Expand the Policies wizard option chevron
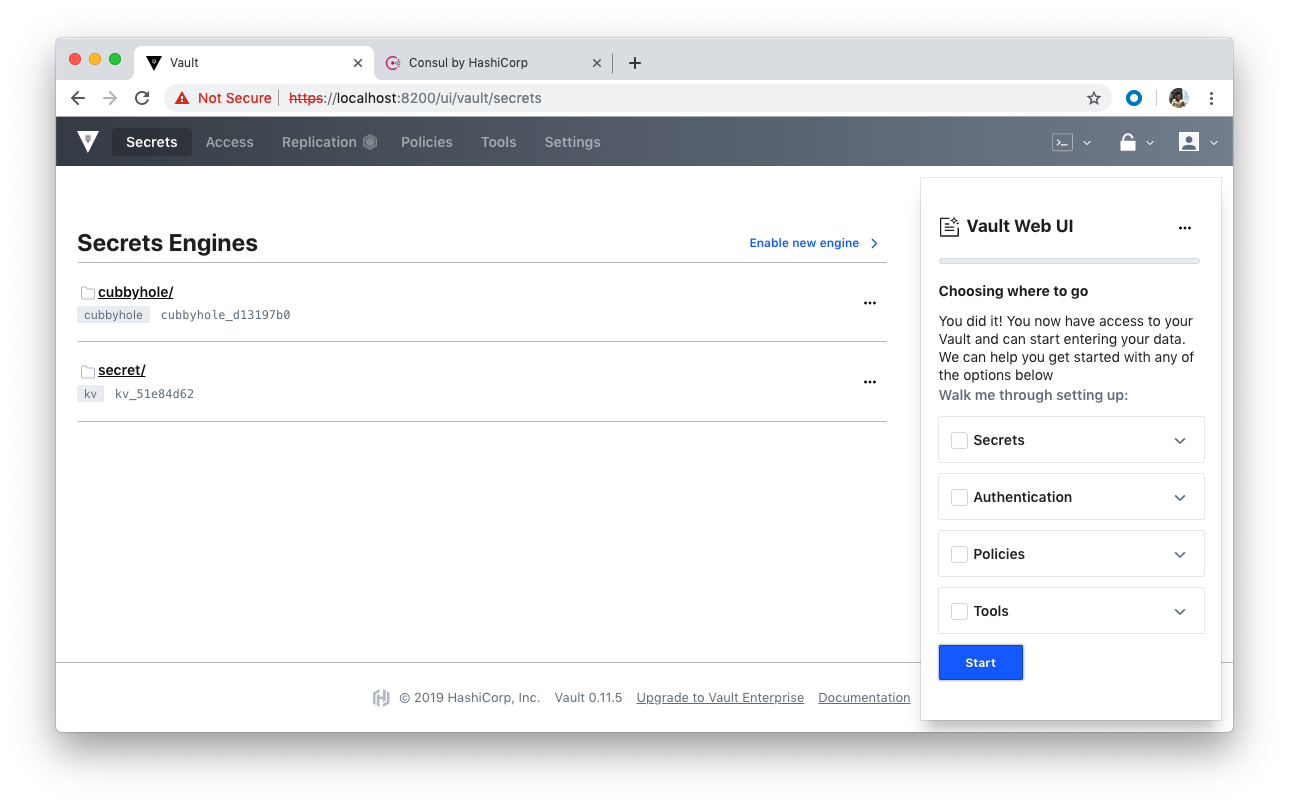 1180,555
